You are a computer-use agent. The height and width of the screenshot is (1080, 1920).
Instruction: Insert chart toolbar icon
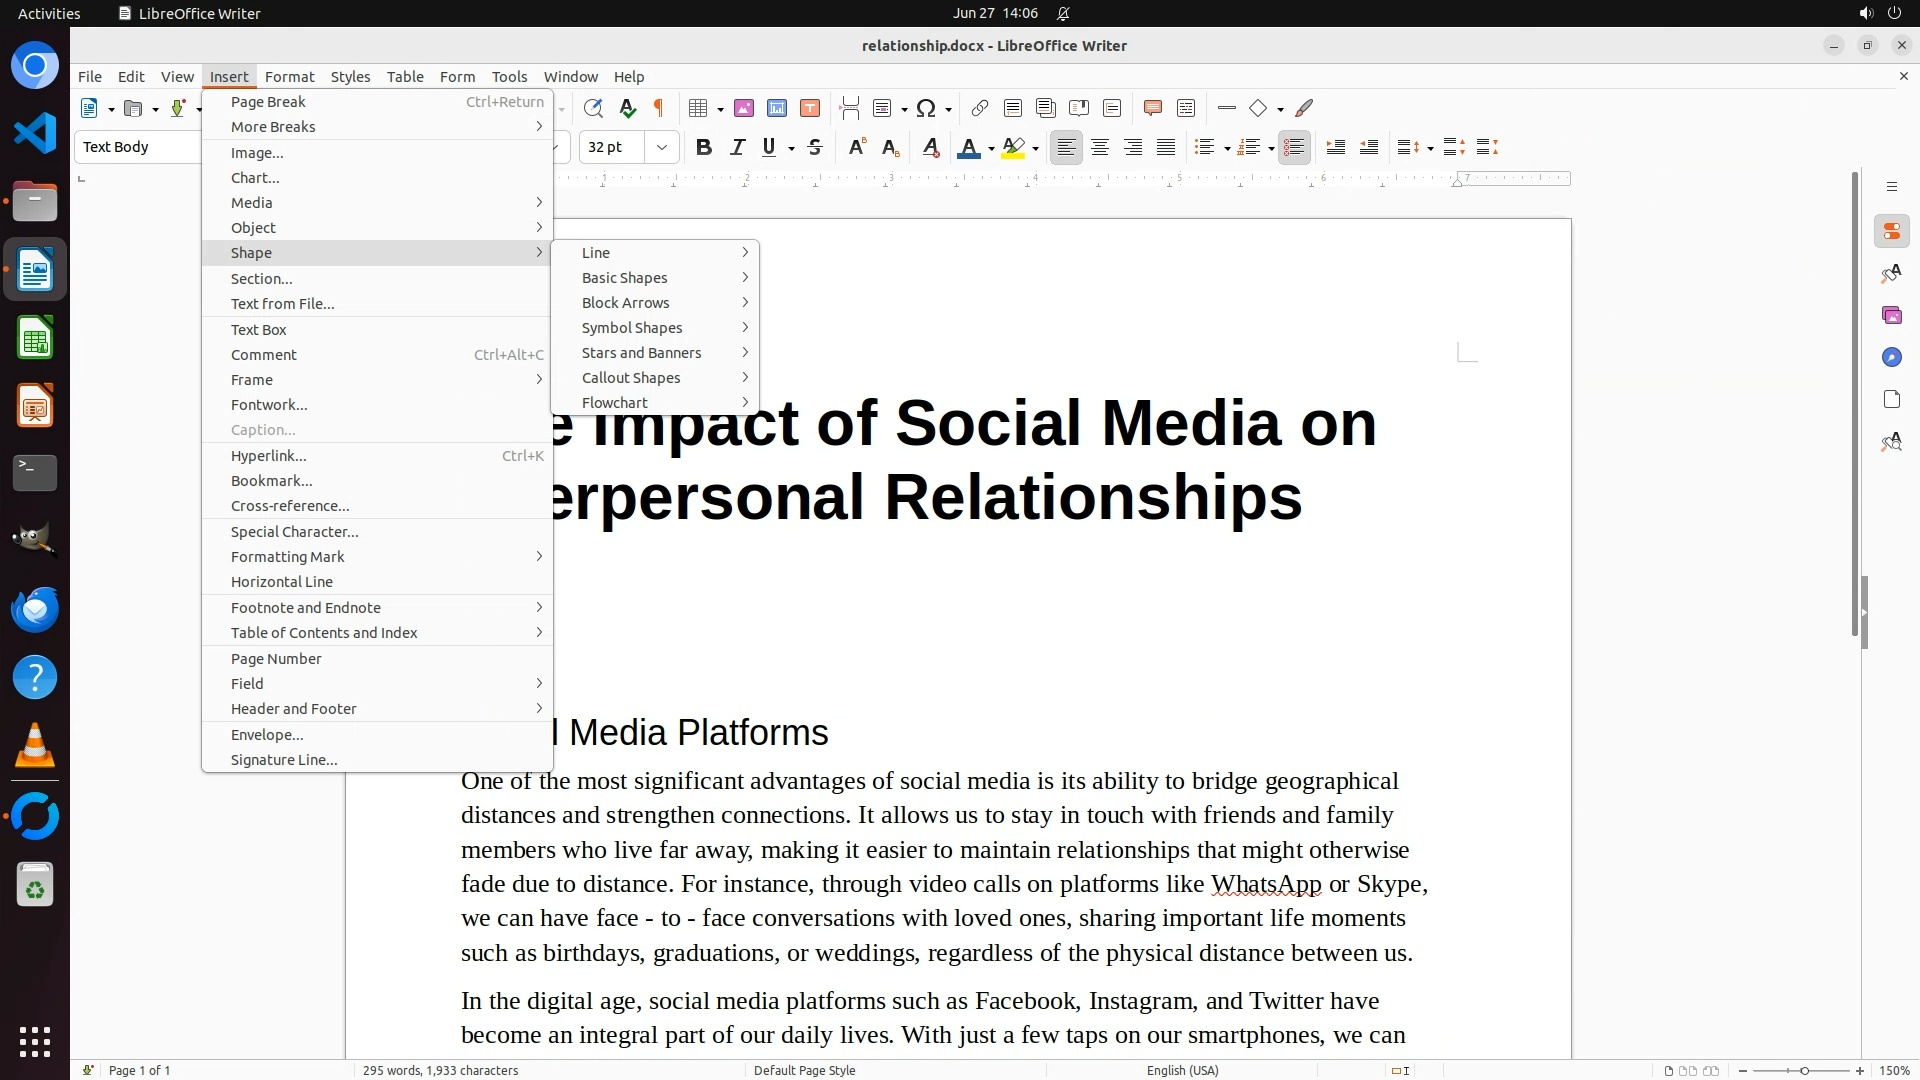pos(777,108)
